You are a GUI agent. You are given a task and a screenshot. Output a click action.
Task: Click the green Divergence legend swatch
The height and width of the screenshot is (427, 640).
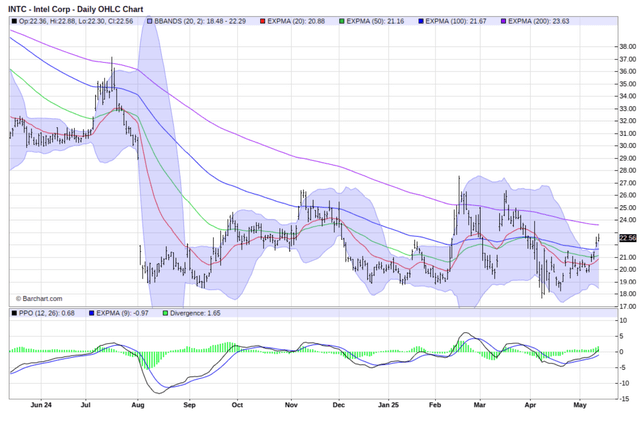[x=165, y=313]
